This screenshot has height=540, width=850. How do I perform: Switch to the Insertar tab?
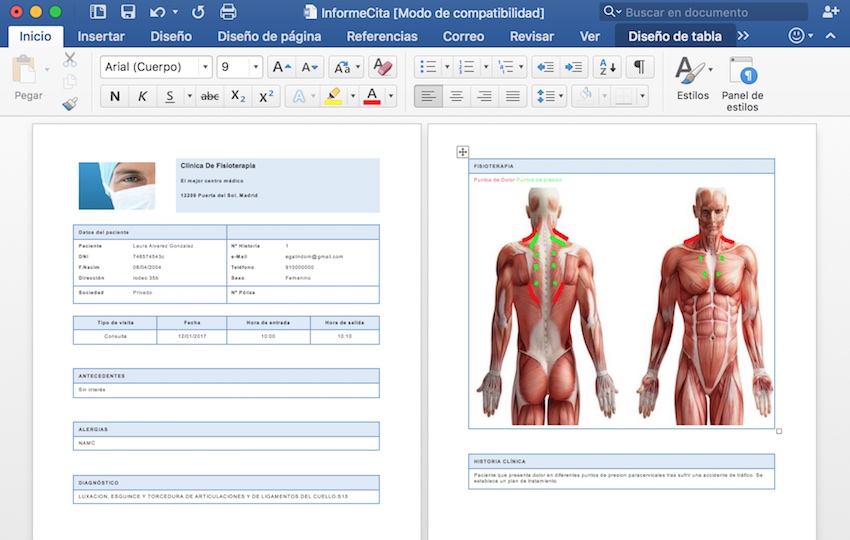[101, 36]
